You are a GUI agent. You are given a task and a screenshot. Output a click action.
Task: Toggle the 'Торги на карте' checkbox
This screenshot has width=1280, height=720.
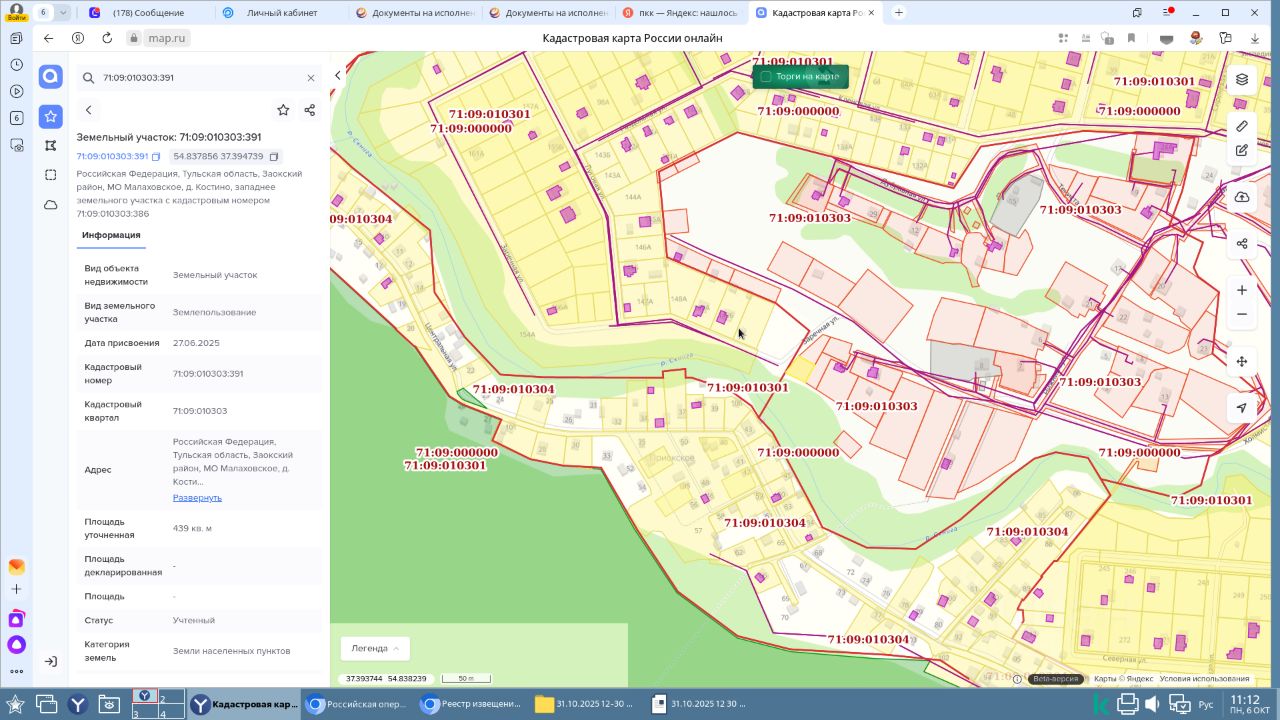tap(766, 76)
